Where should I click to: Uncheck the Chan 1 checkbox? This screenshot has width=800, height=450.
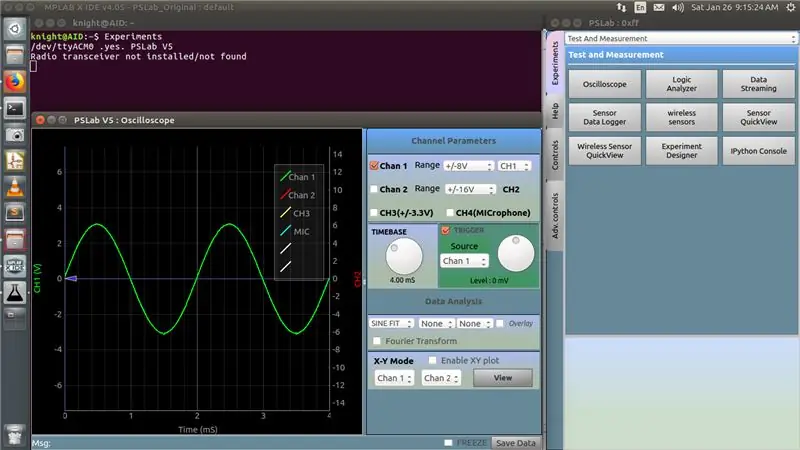374,165
